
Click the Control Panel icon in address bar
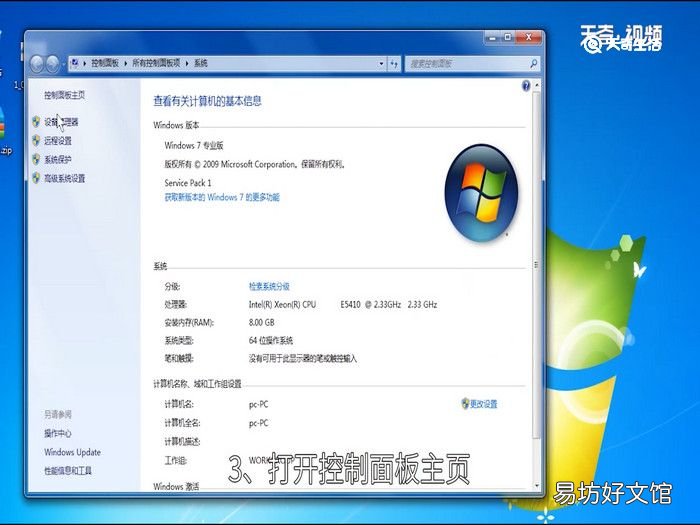[75, 63]
